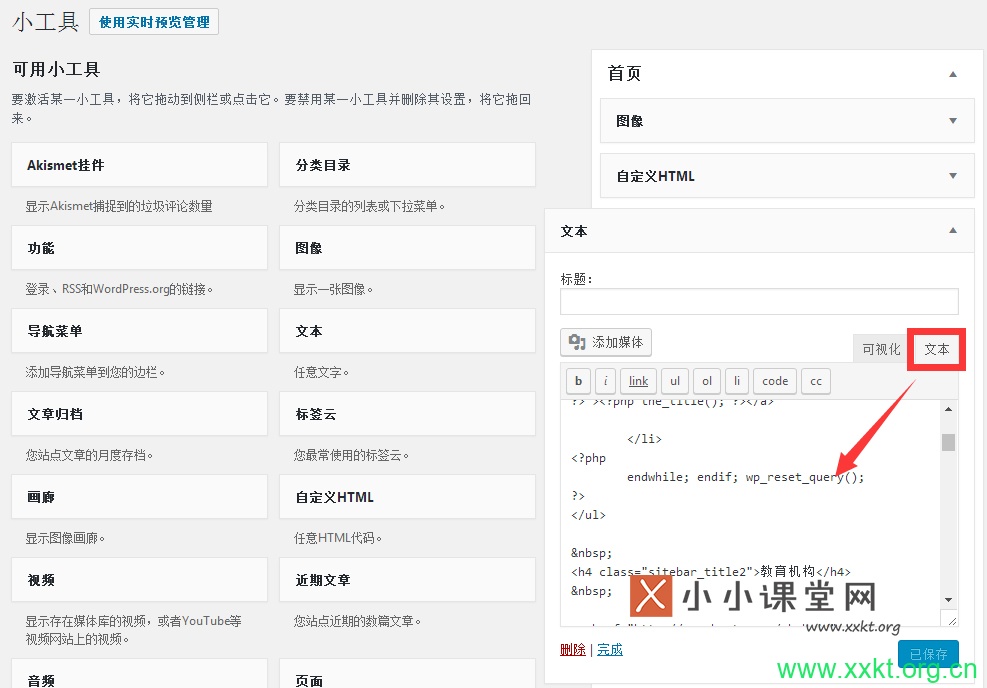Click the code editor scroll up arrow

pos(948,409)
